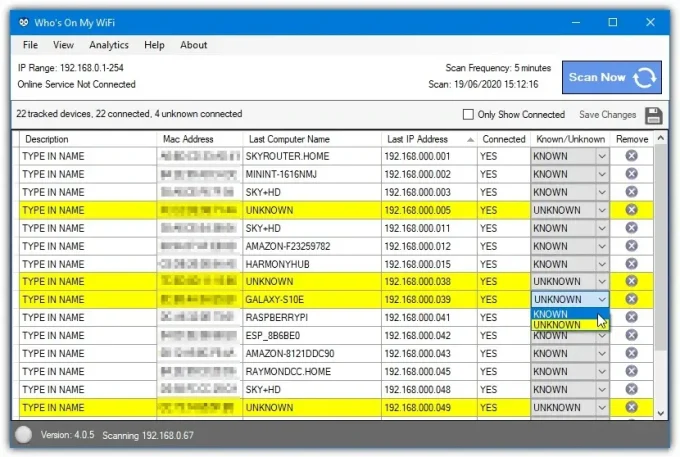Click the Scan Now button
680x457 pixels.
[x=611, y=78]
